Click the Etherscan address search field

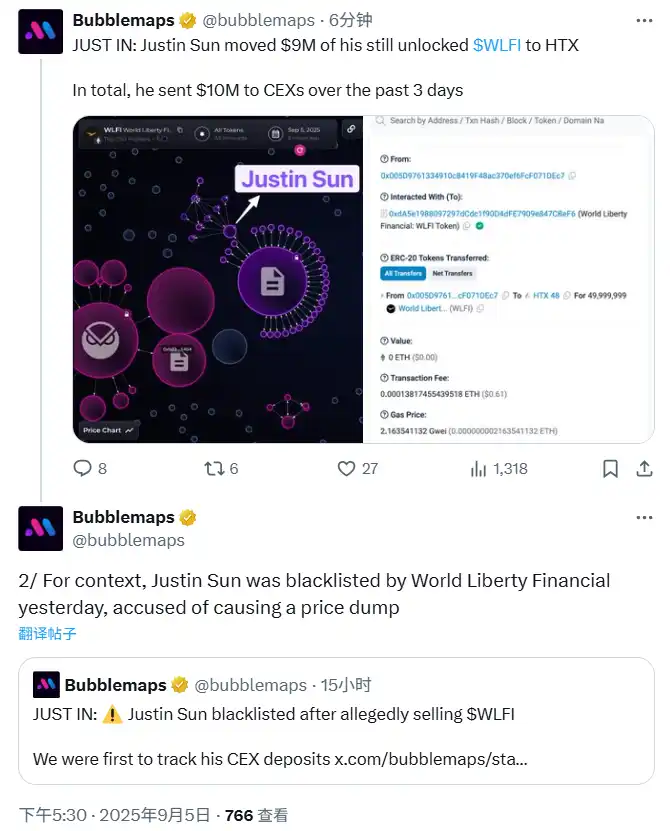pos(510,121)
